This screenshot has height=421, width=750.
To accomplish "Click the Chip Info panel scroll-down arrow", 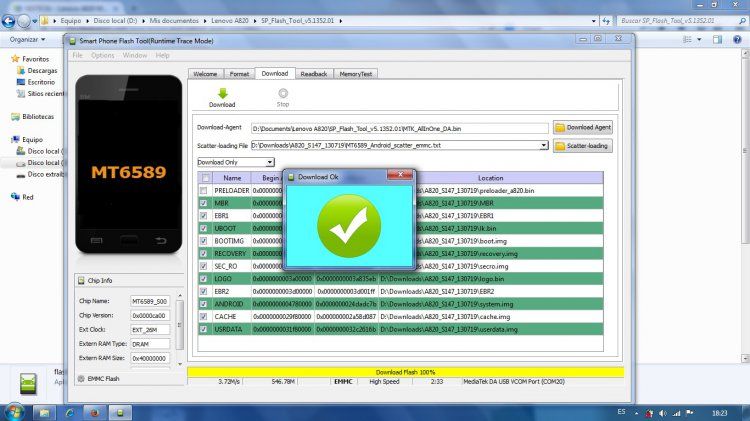I will pyautogui.click(x=180, y=364).
